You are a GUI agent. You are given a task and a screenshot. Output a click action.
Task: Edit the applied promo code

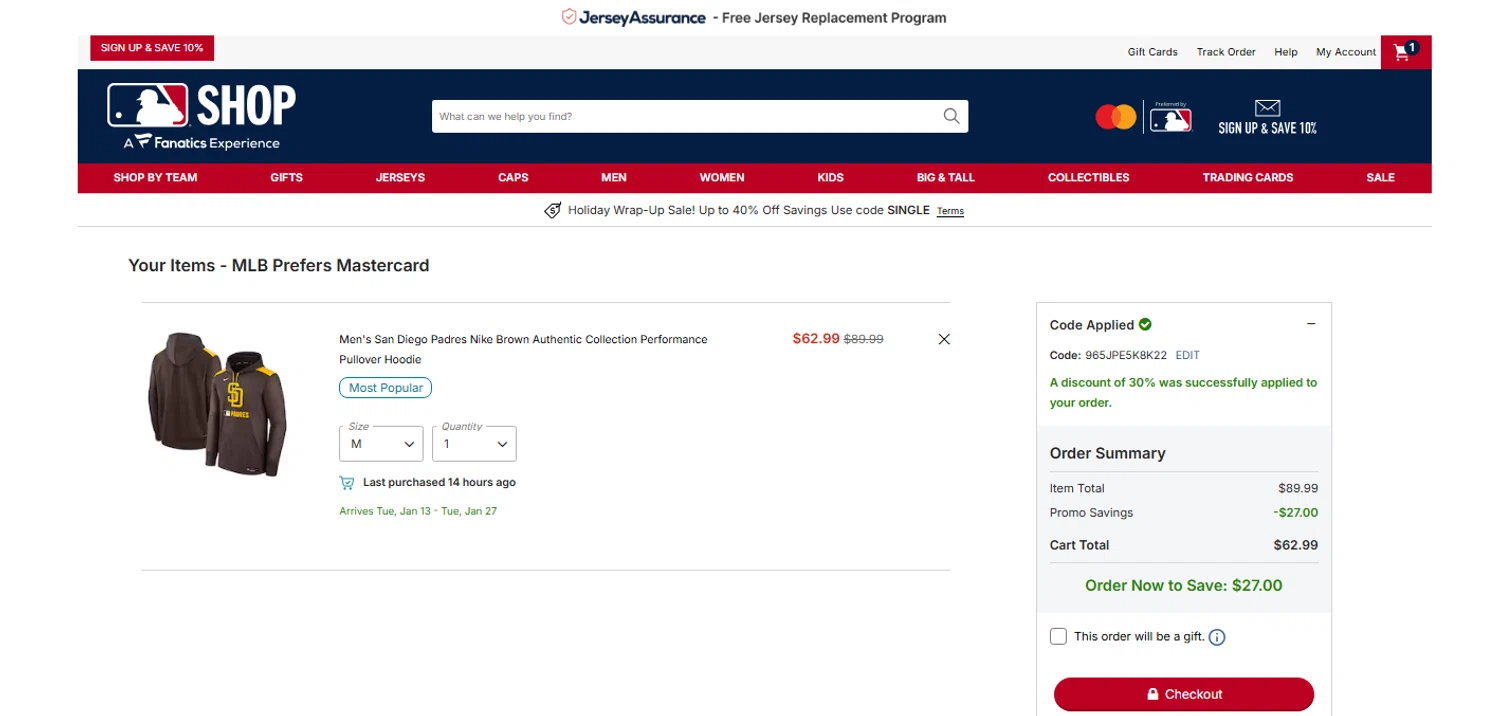(x=1187, y=355)
